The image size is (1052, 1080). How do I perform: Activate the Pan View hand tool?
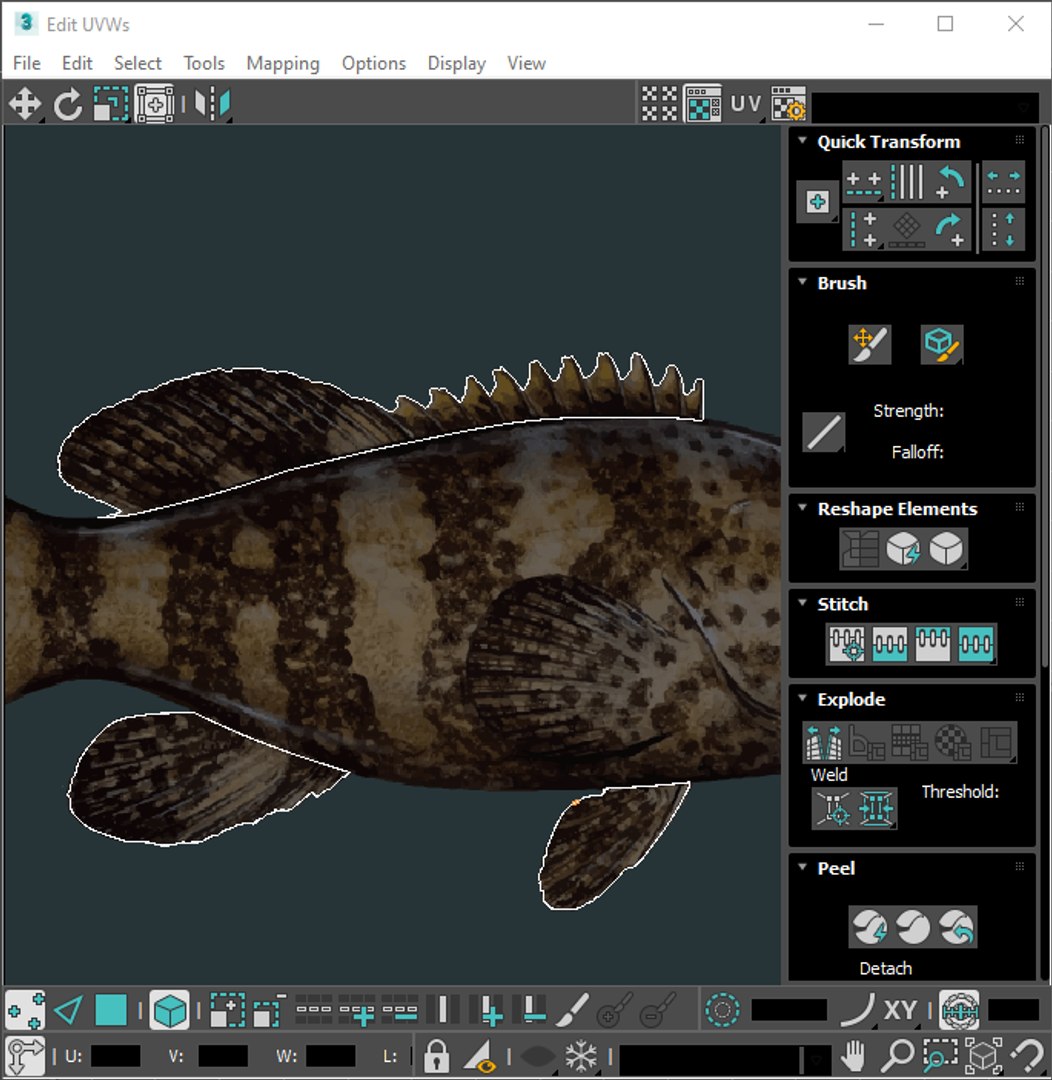[854, 1055]
